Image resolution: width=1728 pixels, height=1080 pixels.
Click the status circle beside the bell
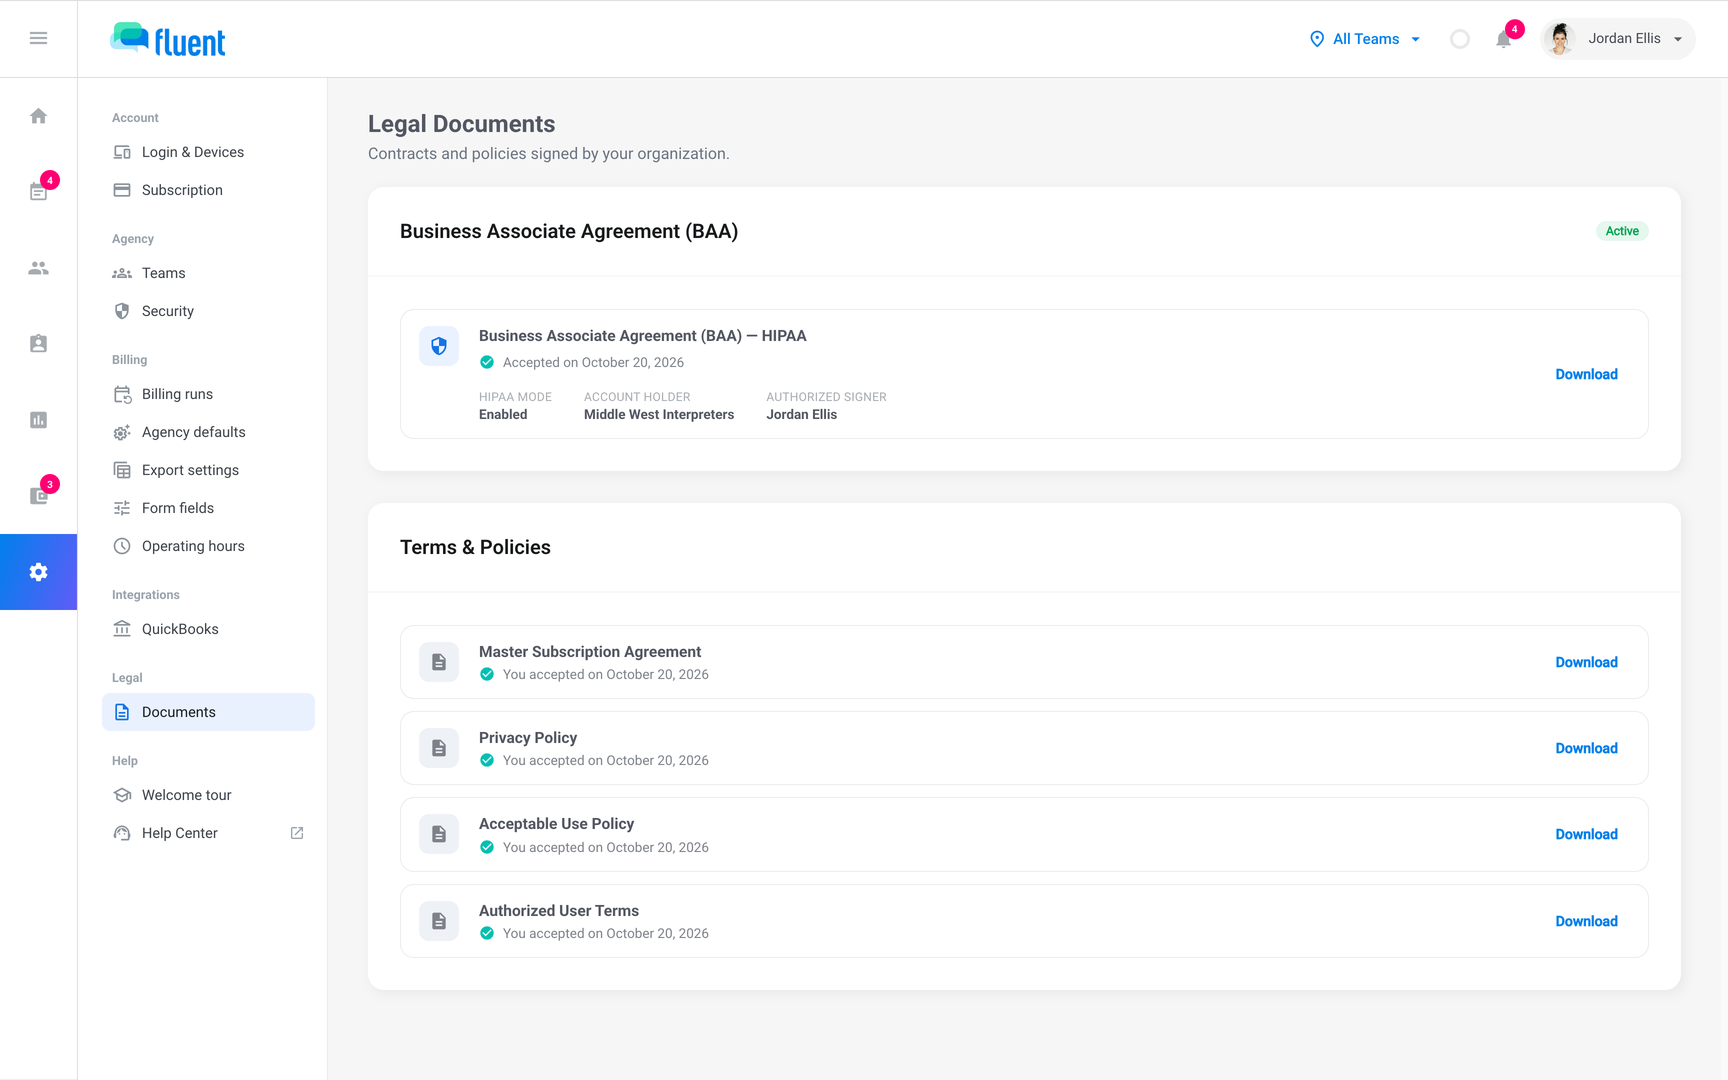pos(1460,39)
